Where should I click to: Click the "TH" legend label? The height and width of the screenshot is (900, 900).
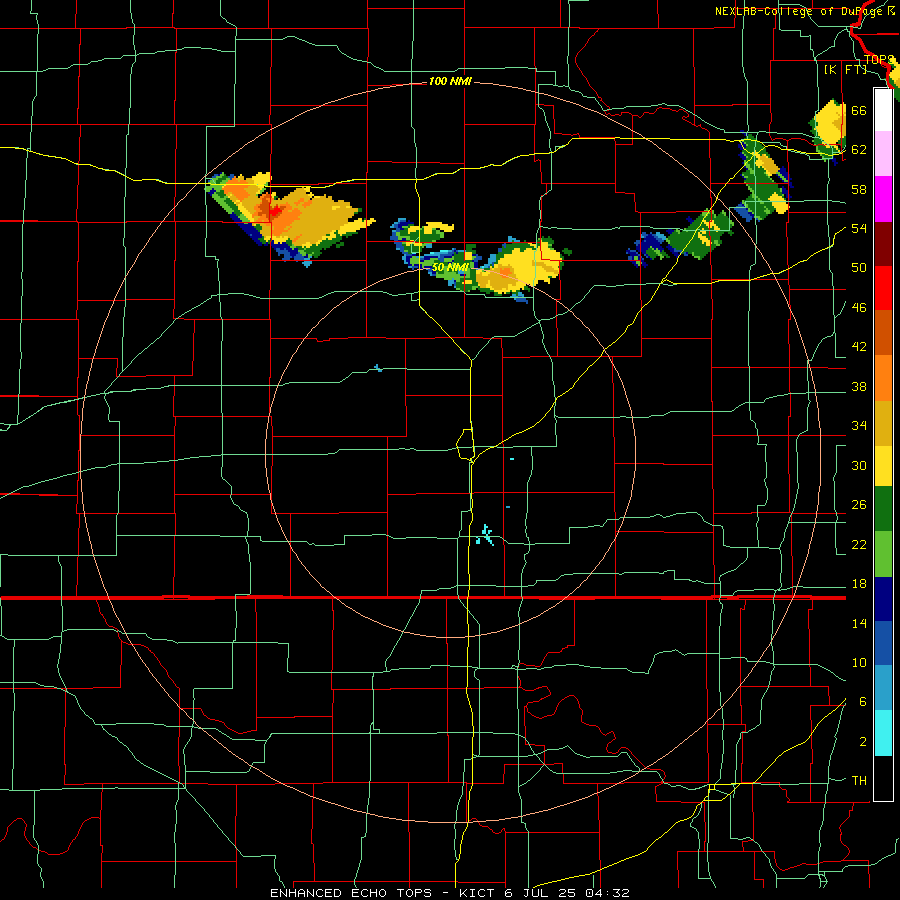click(859, 781)
